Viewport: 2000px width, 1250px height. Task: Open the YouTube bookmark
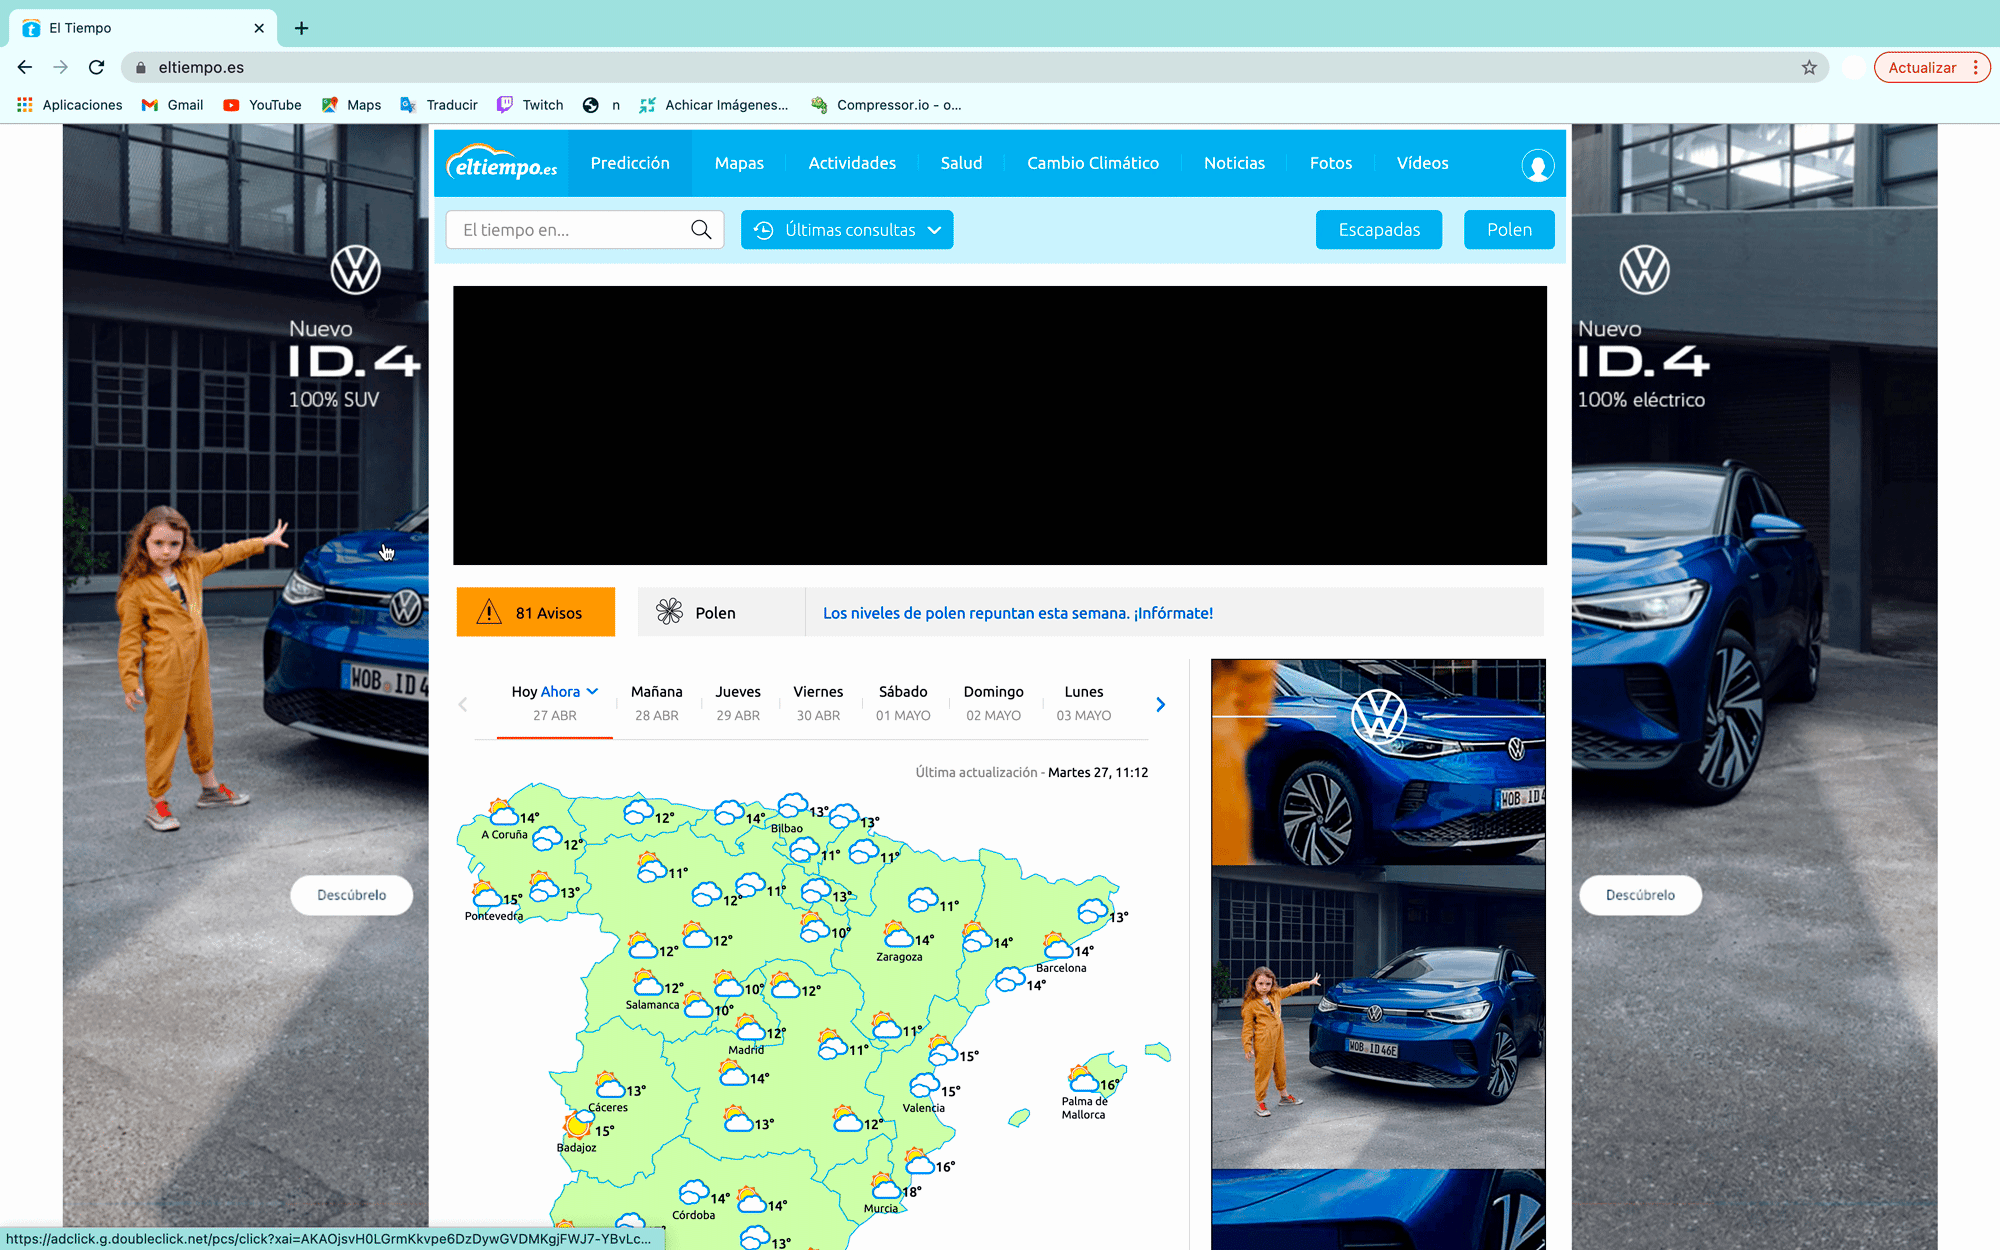[262, 105]
